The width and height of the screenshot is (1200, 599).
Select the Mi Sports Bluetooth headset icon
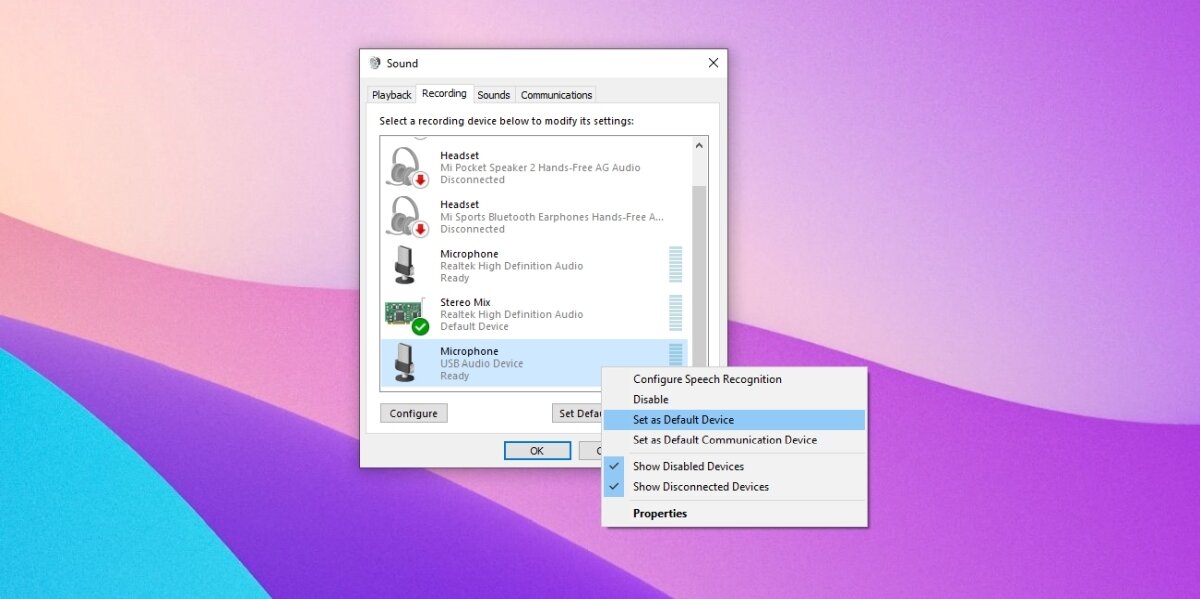(405, 215)
